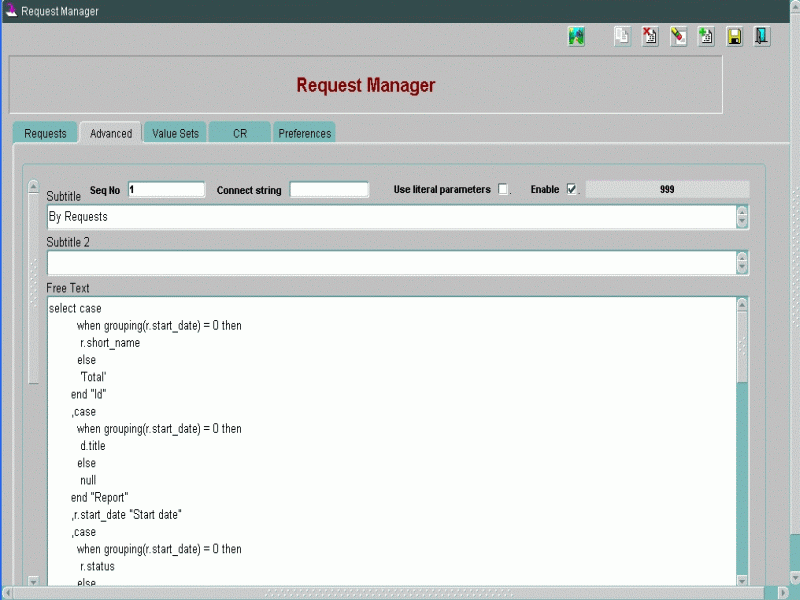Screen dimensions: 800x600
Task: Click the Connect string input field
Action: pyautogui.click(x=329, y=190)
